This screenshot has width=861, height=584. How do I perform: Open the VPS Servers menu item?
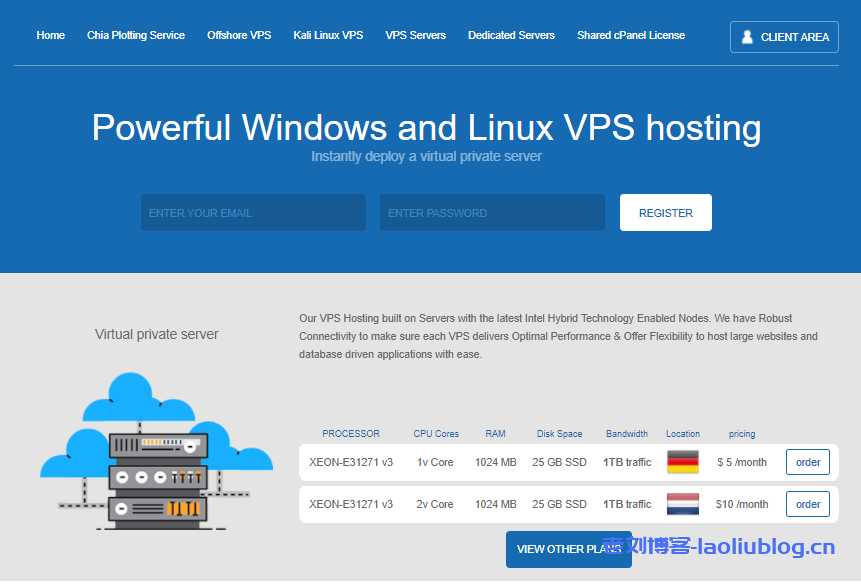[415, 35]
